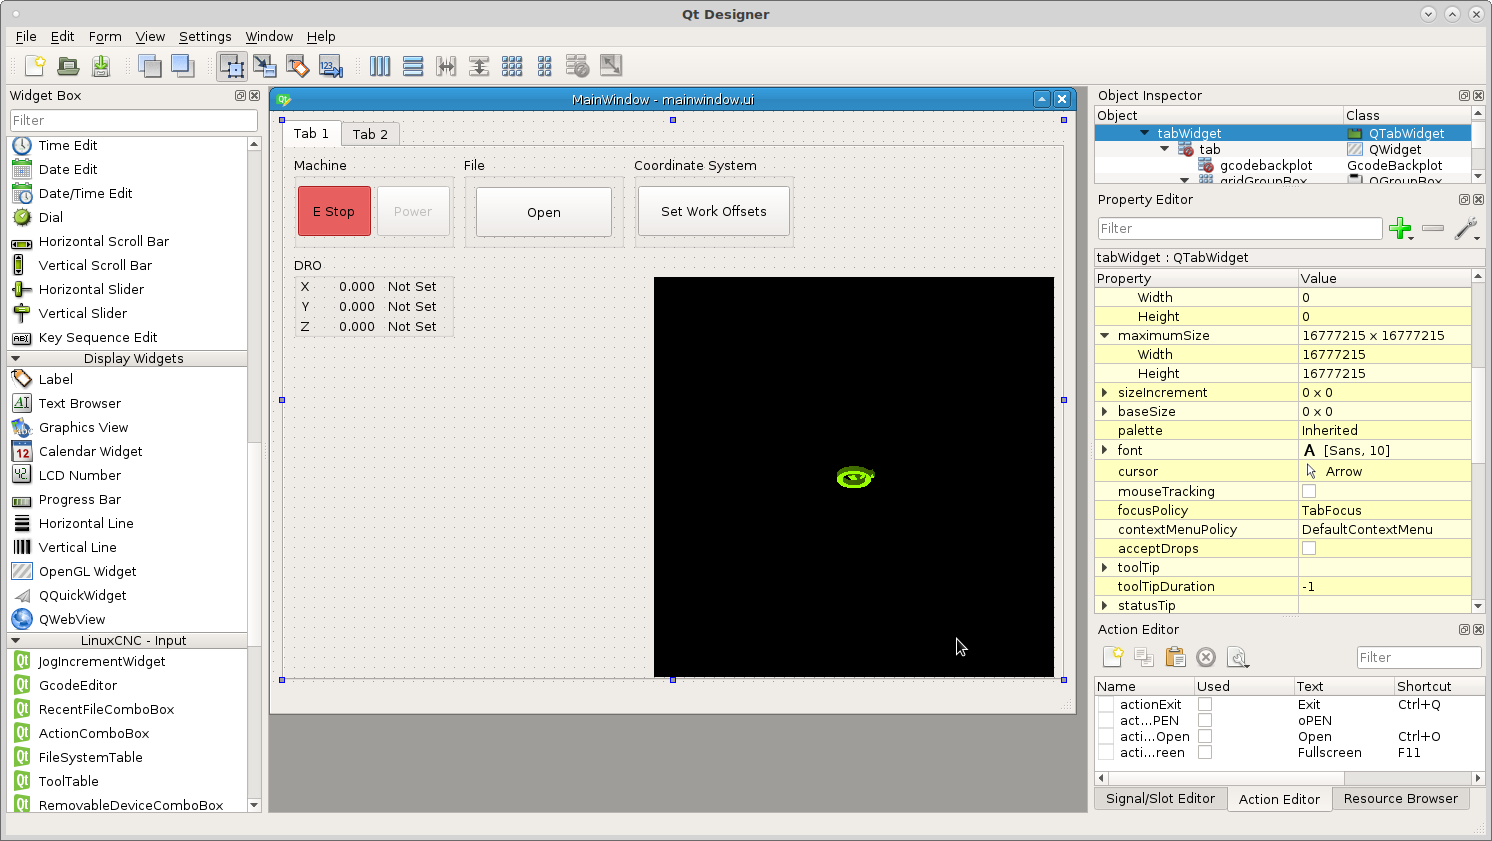
Task: Click the Save Form toolbar icon
Action: click(x=101, y=66)
